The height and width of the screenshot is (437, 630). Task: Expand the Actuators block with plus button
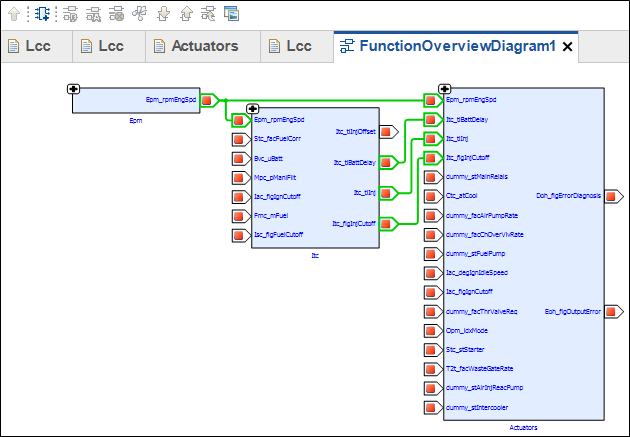pos(444,89)
